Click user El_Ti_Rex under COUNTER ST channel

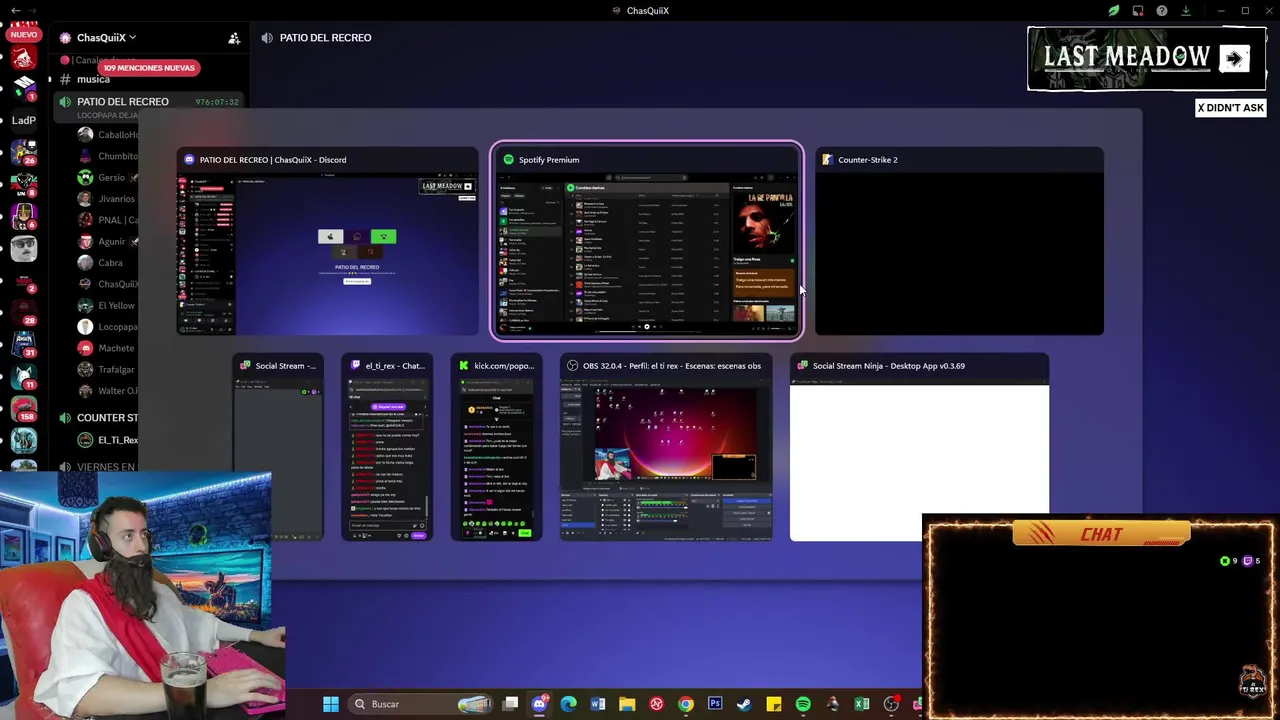pyautogui.click(x=108, y=440)
